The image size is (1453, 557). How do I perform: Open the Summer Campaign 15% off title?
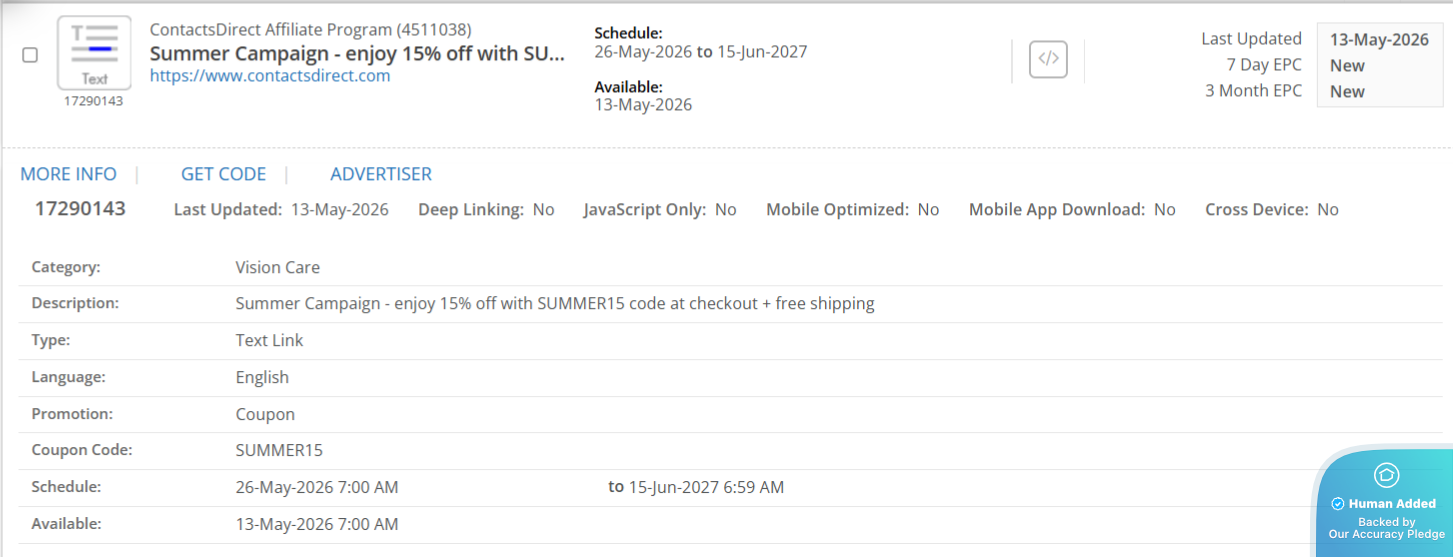[357, 53]
